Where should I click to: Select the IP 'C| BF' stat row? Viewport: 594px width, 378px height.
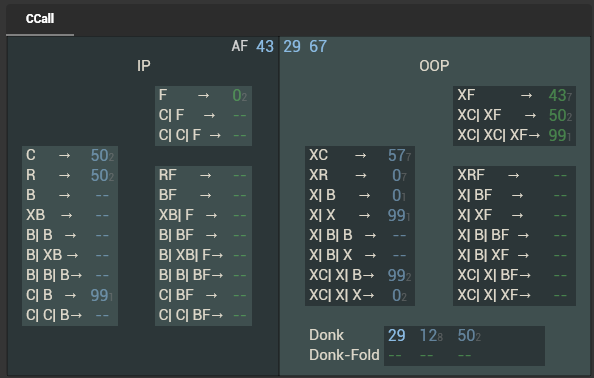[203, 295]
